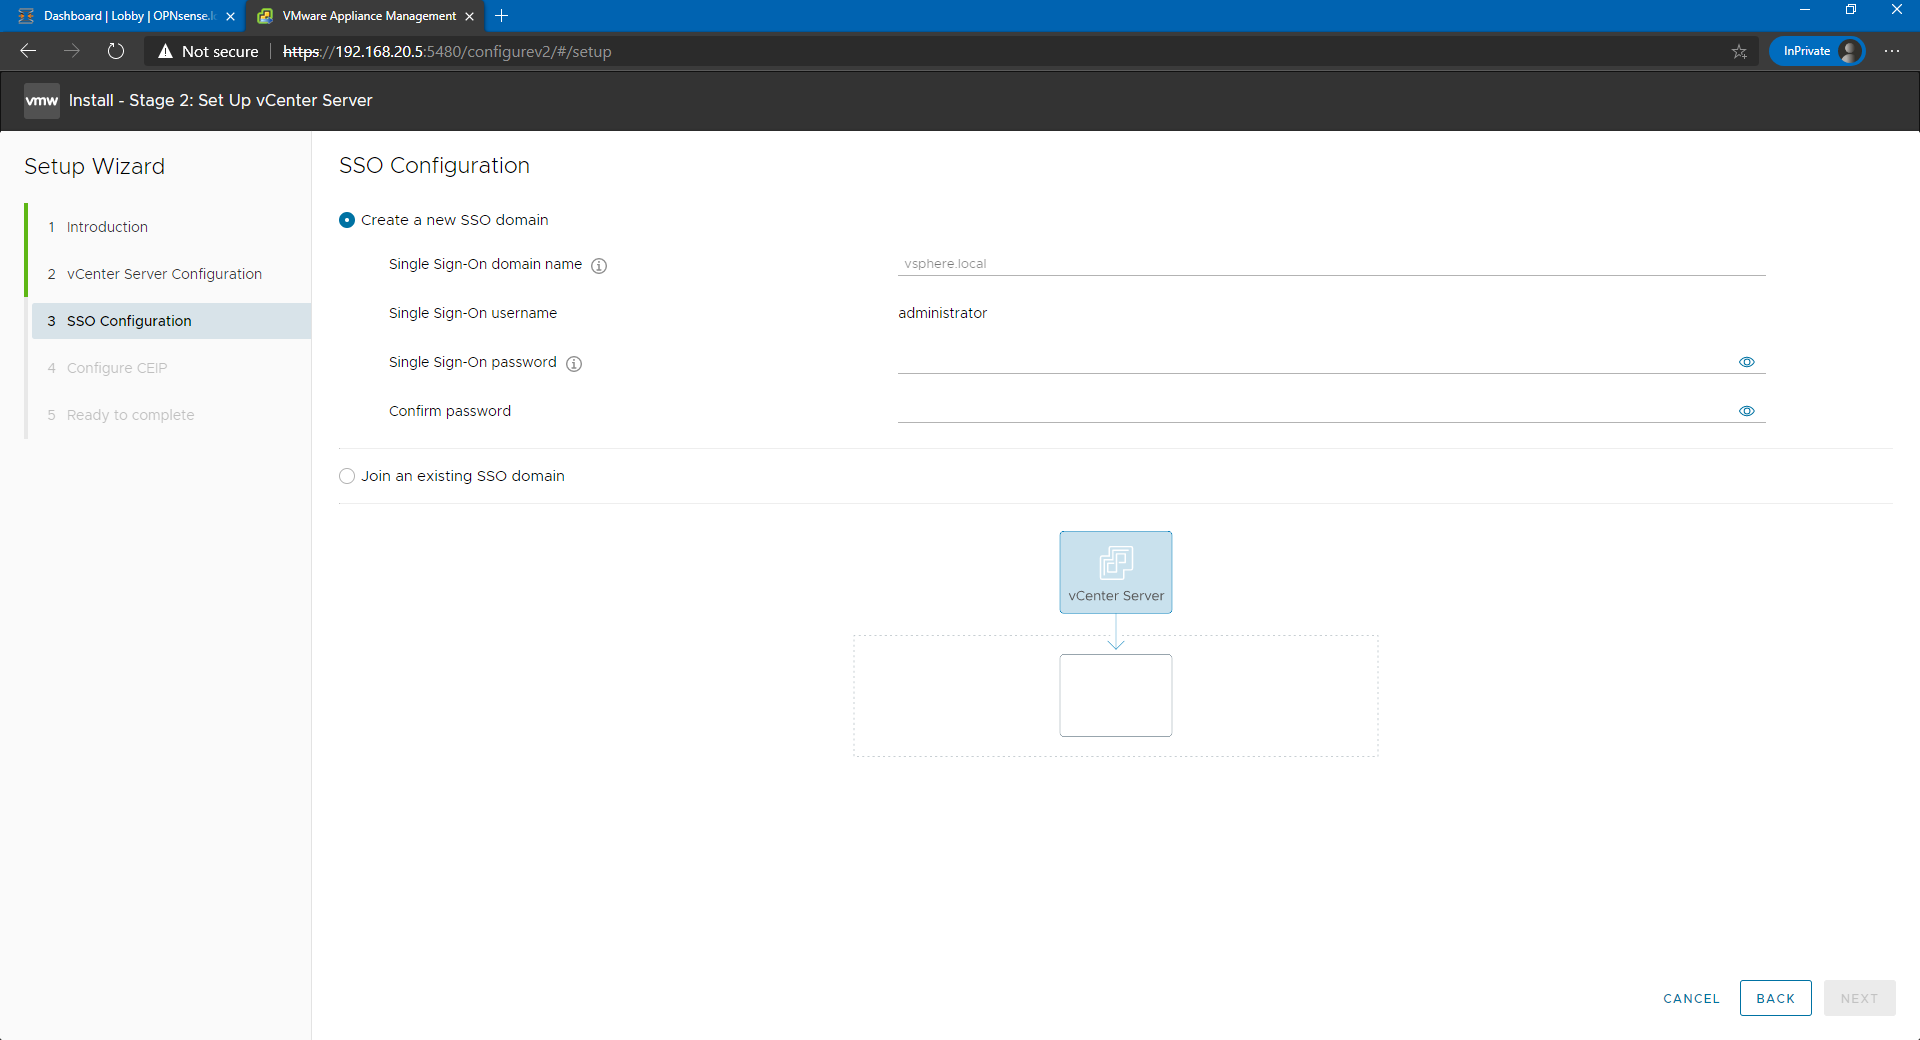Minimize the browser window
The height and width of the screenshot is (1040, 1920).
(x=1805, y=10)
